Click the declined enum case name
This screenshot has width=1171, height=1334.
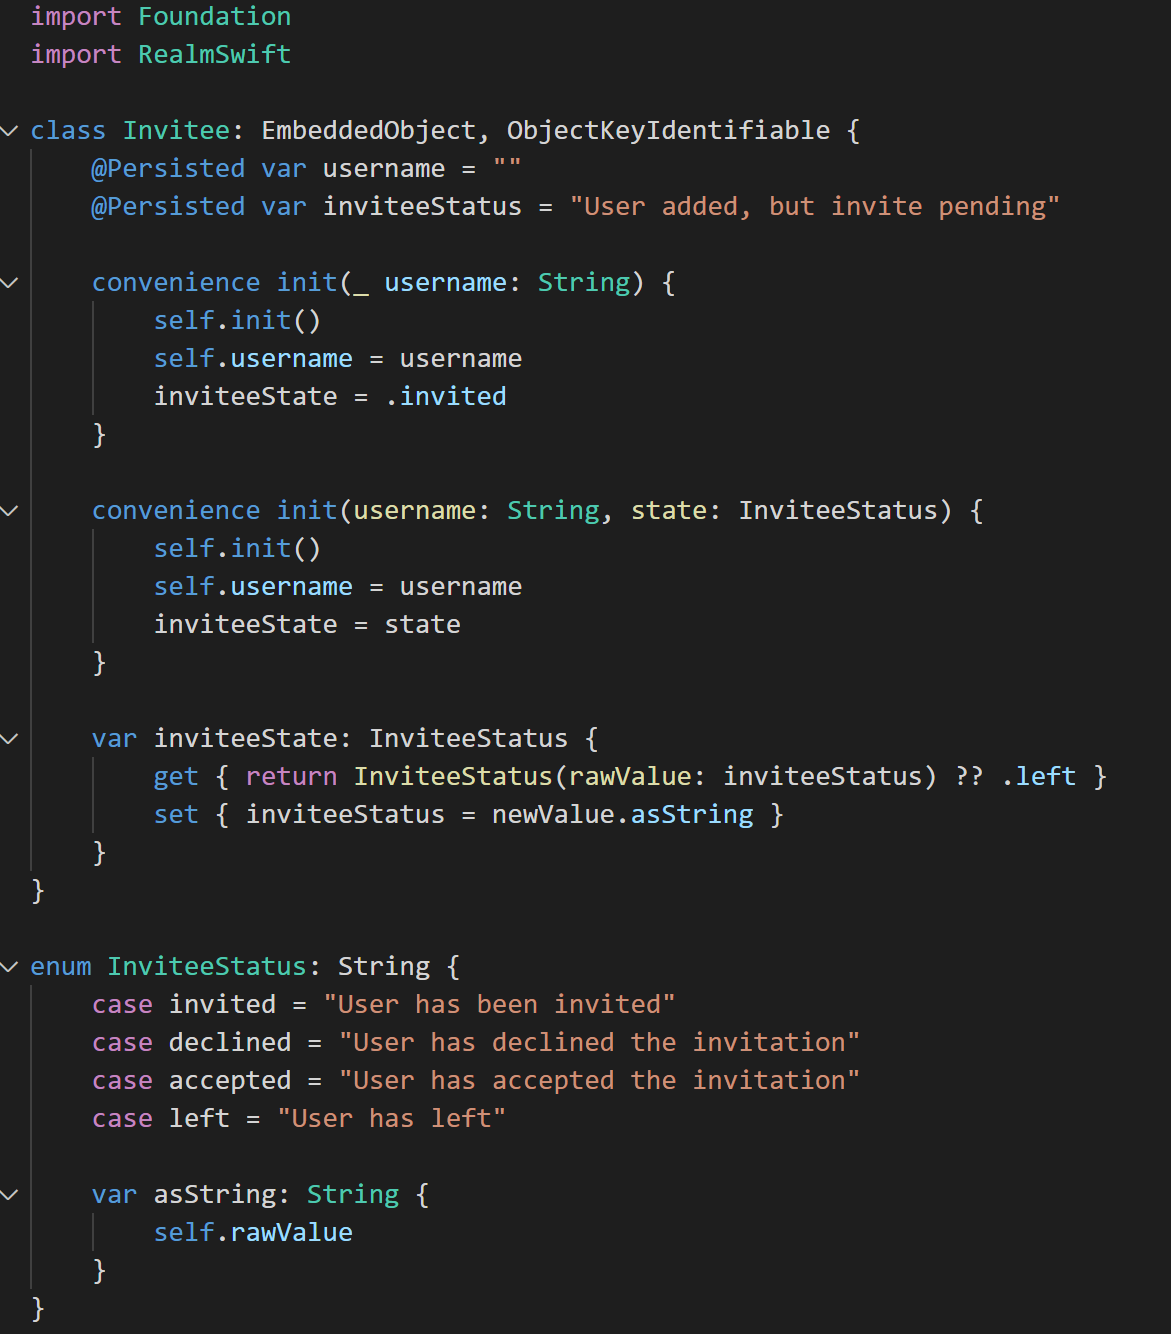coord(230,1043)
